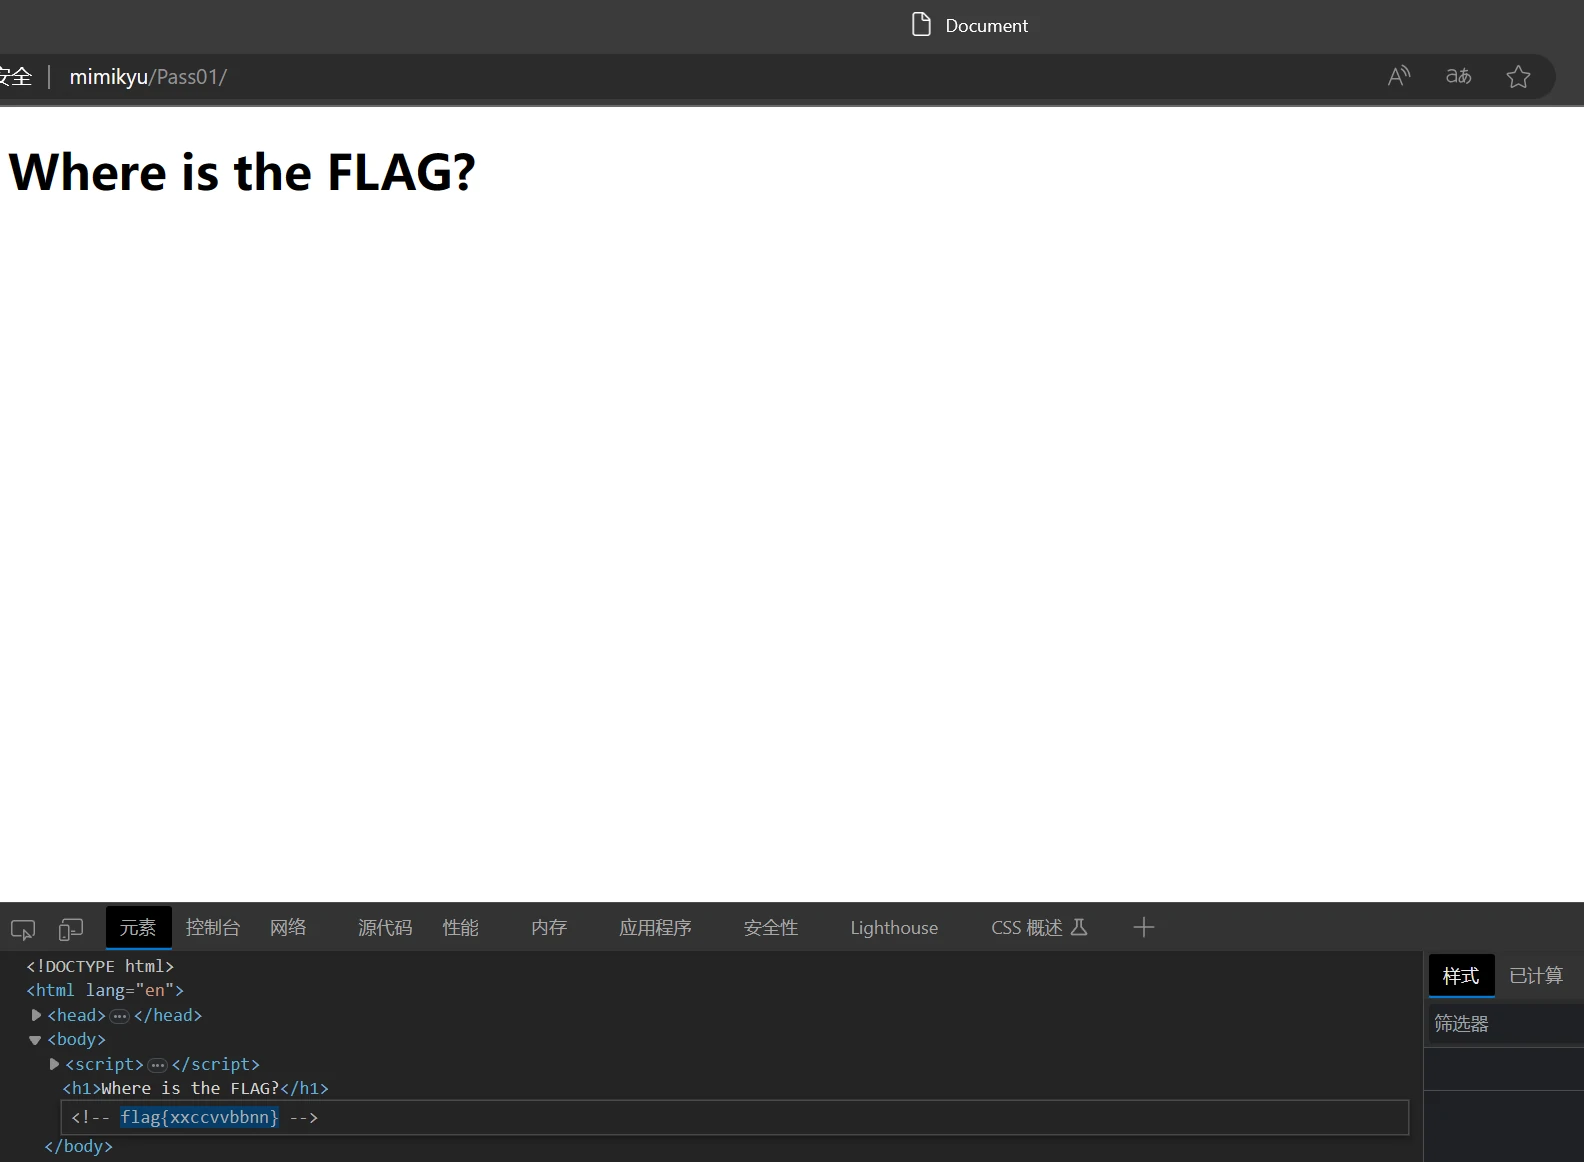Click the mimikyu/Pass01/ address bar
Image resolution: width=1584 pixels, height=1162 pixels.
click(x=148, y=77)
